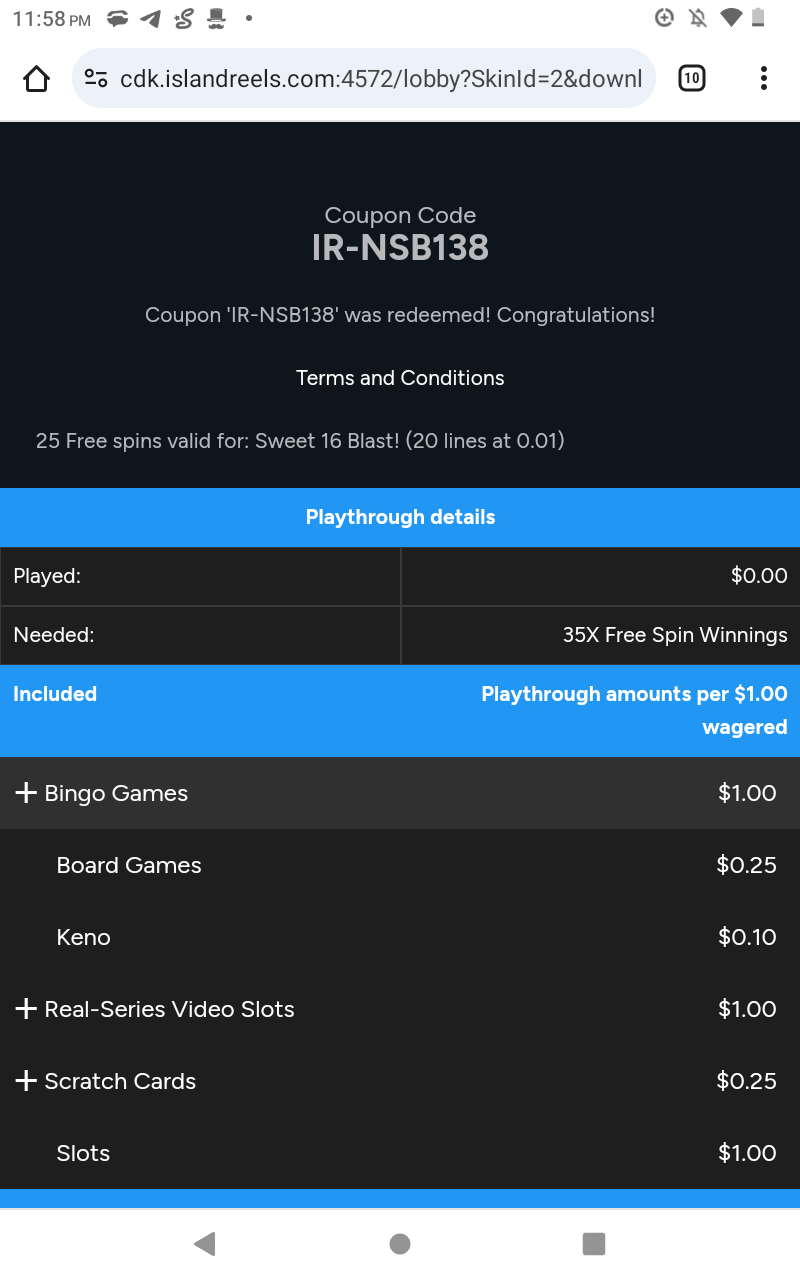Tap the browser home icon
800x1280 pixels.
coord(36,78)
